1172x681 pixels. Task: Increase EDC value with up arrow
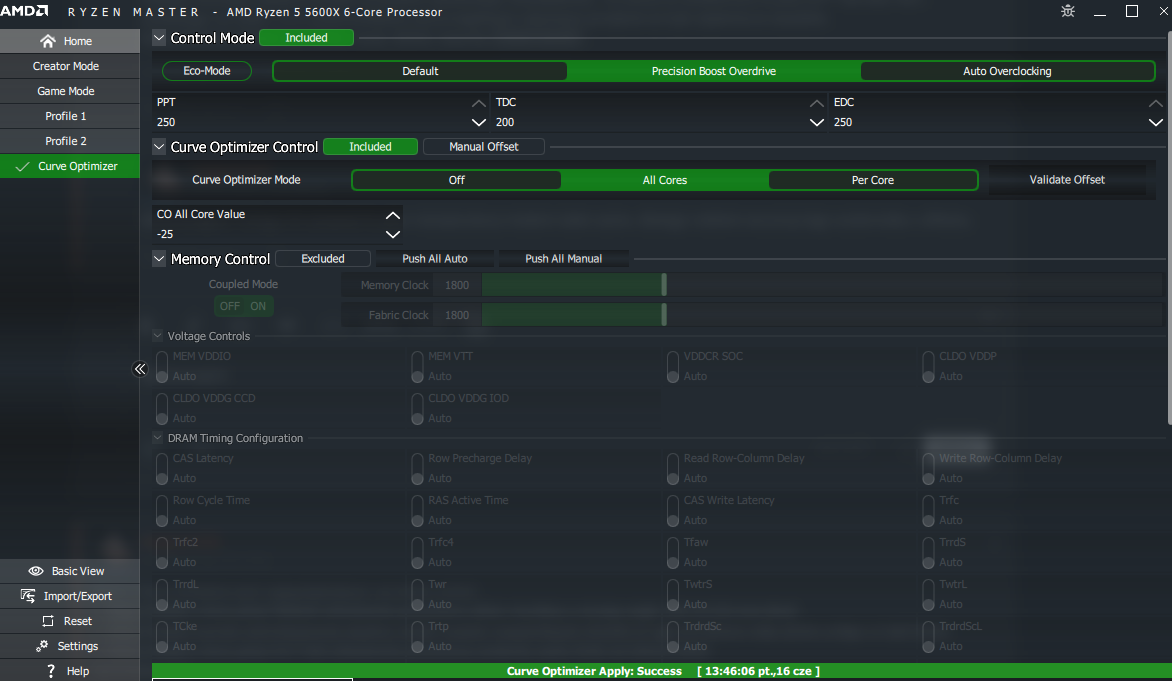click(1156, 102)
